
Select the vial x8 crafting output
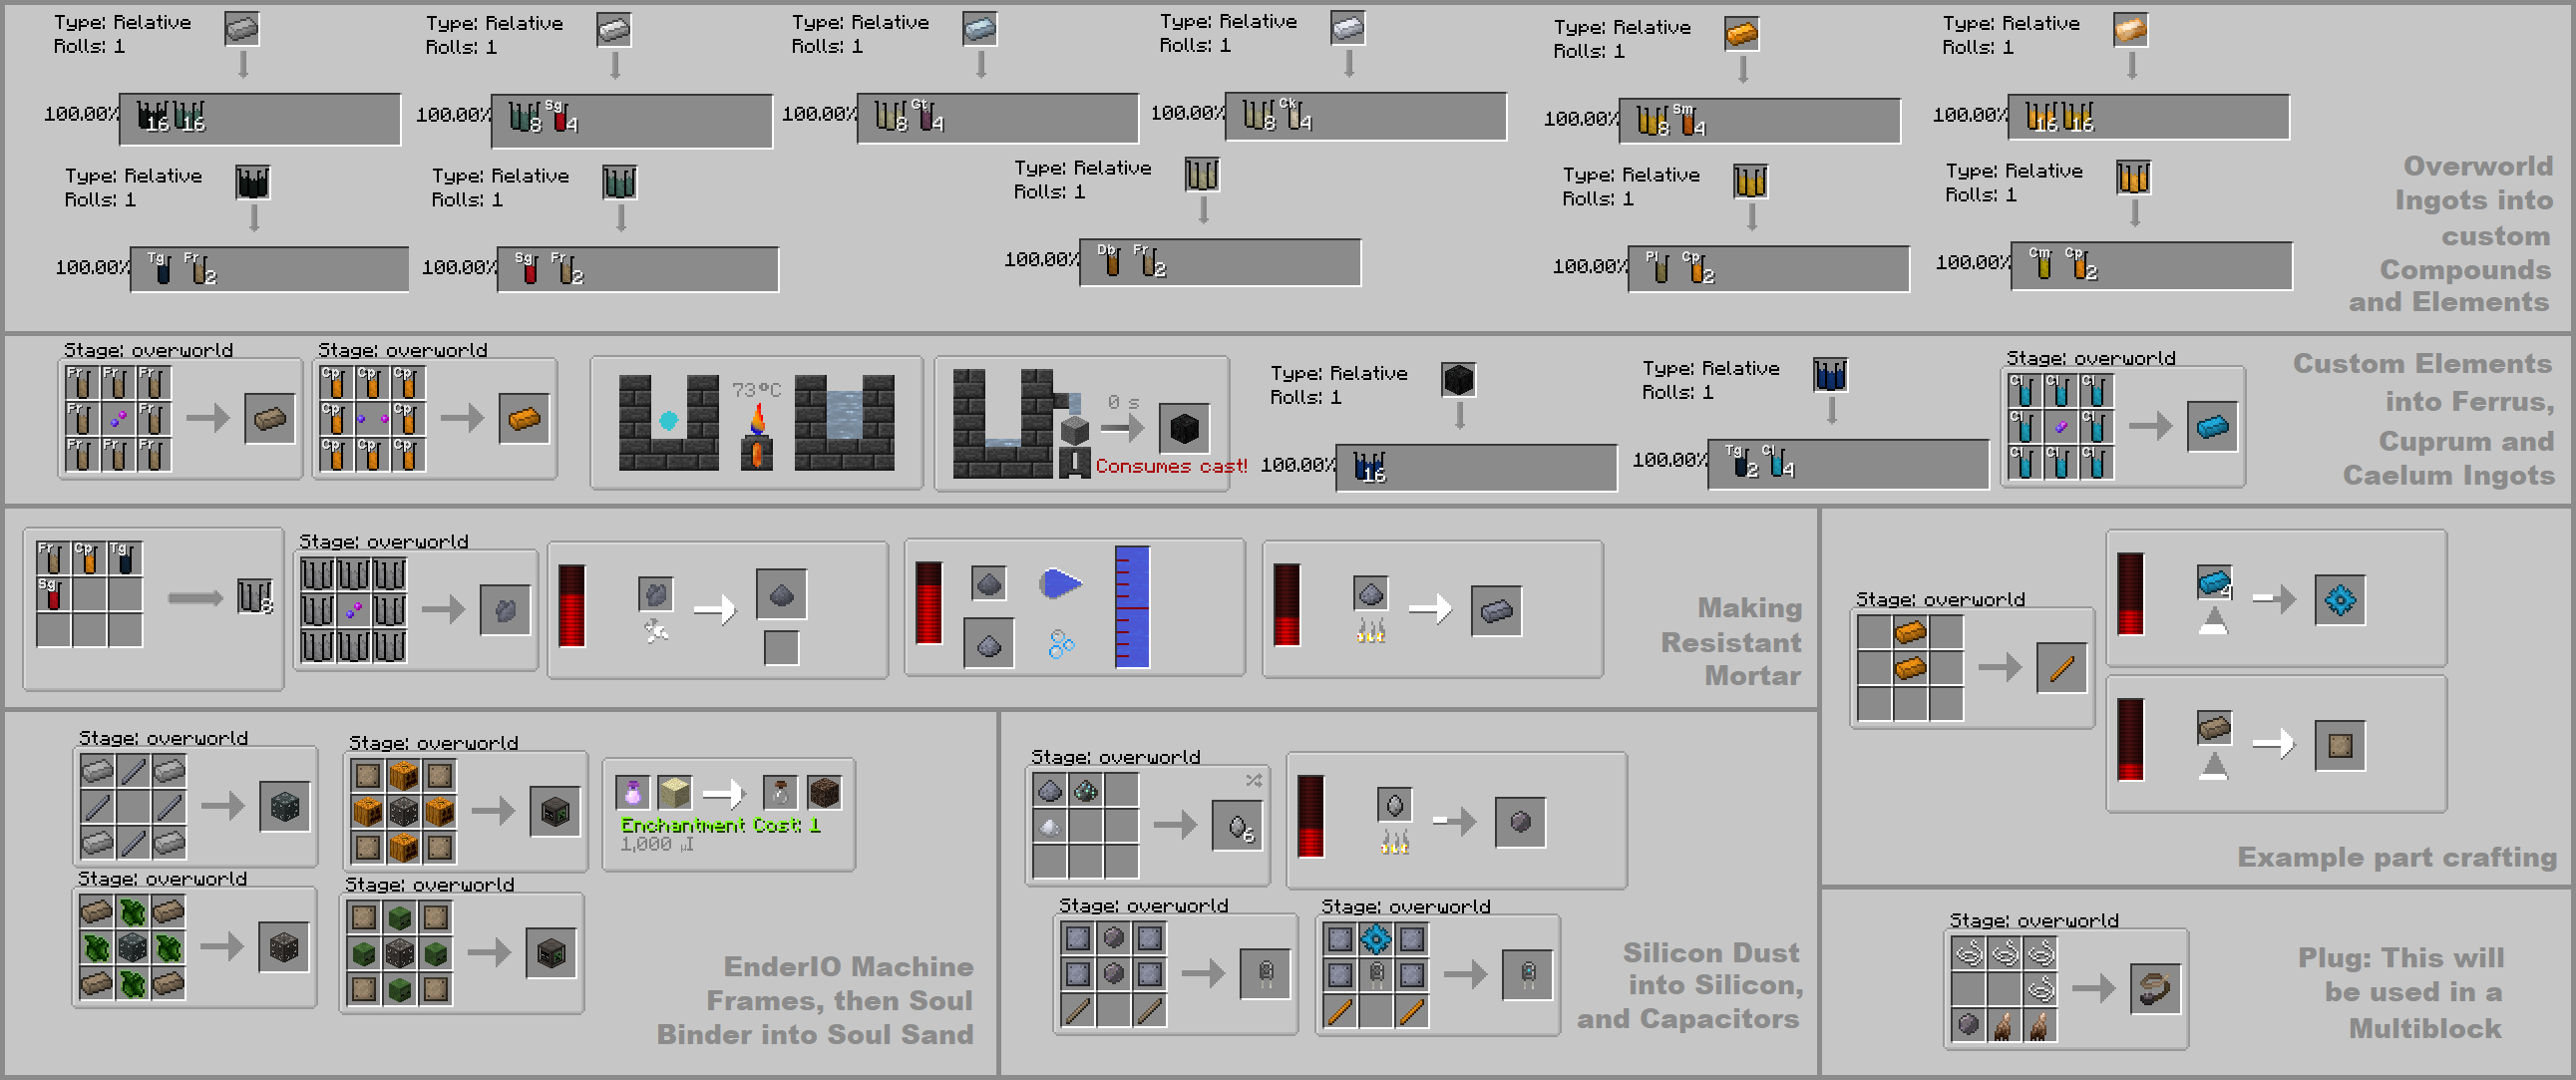pos(255,597)
